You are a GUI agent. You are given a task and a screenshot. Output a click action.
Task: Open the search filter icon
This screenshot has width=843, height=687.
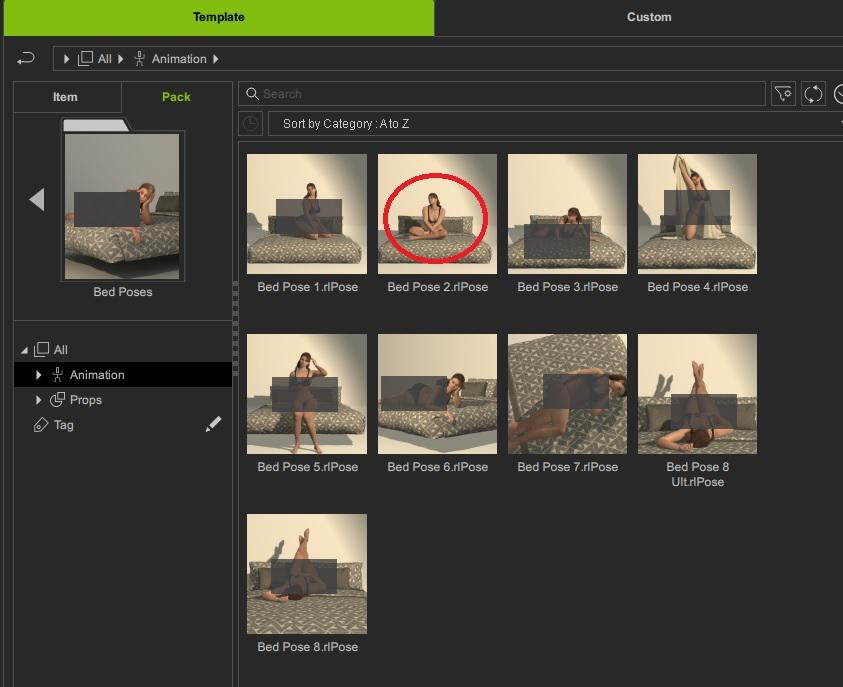click(783, 94)
